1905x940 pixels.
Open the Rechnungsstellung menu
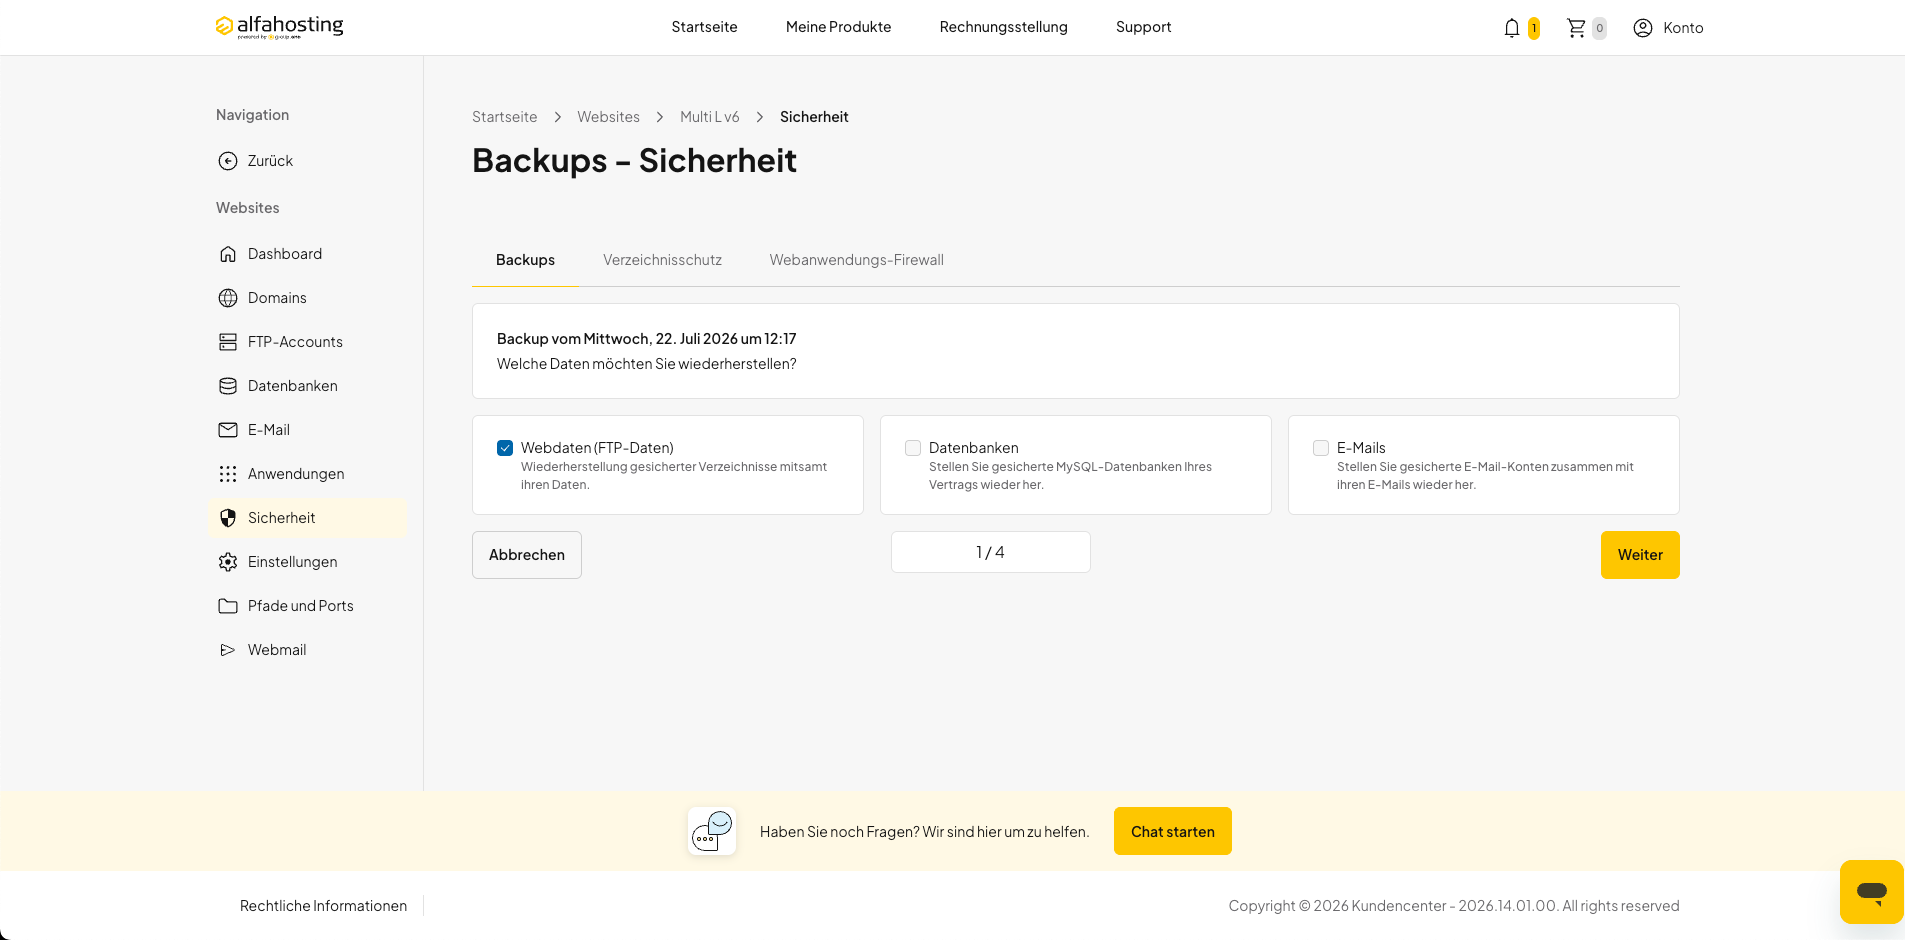click(x=1003, y=27)
